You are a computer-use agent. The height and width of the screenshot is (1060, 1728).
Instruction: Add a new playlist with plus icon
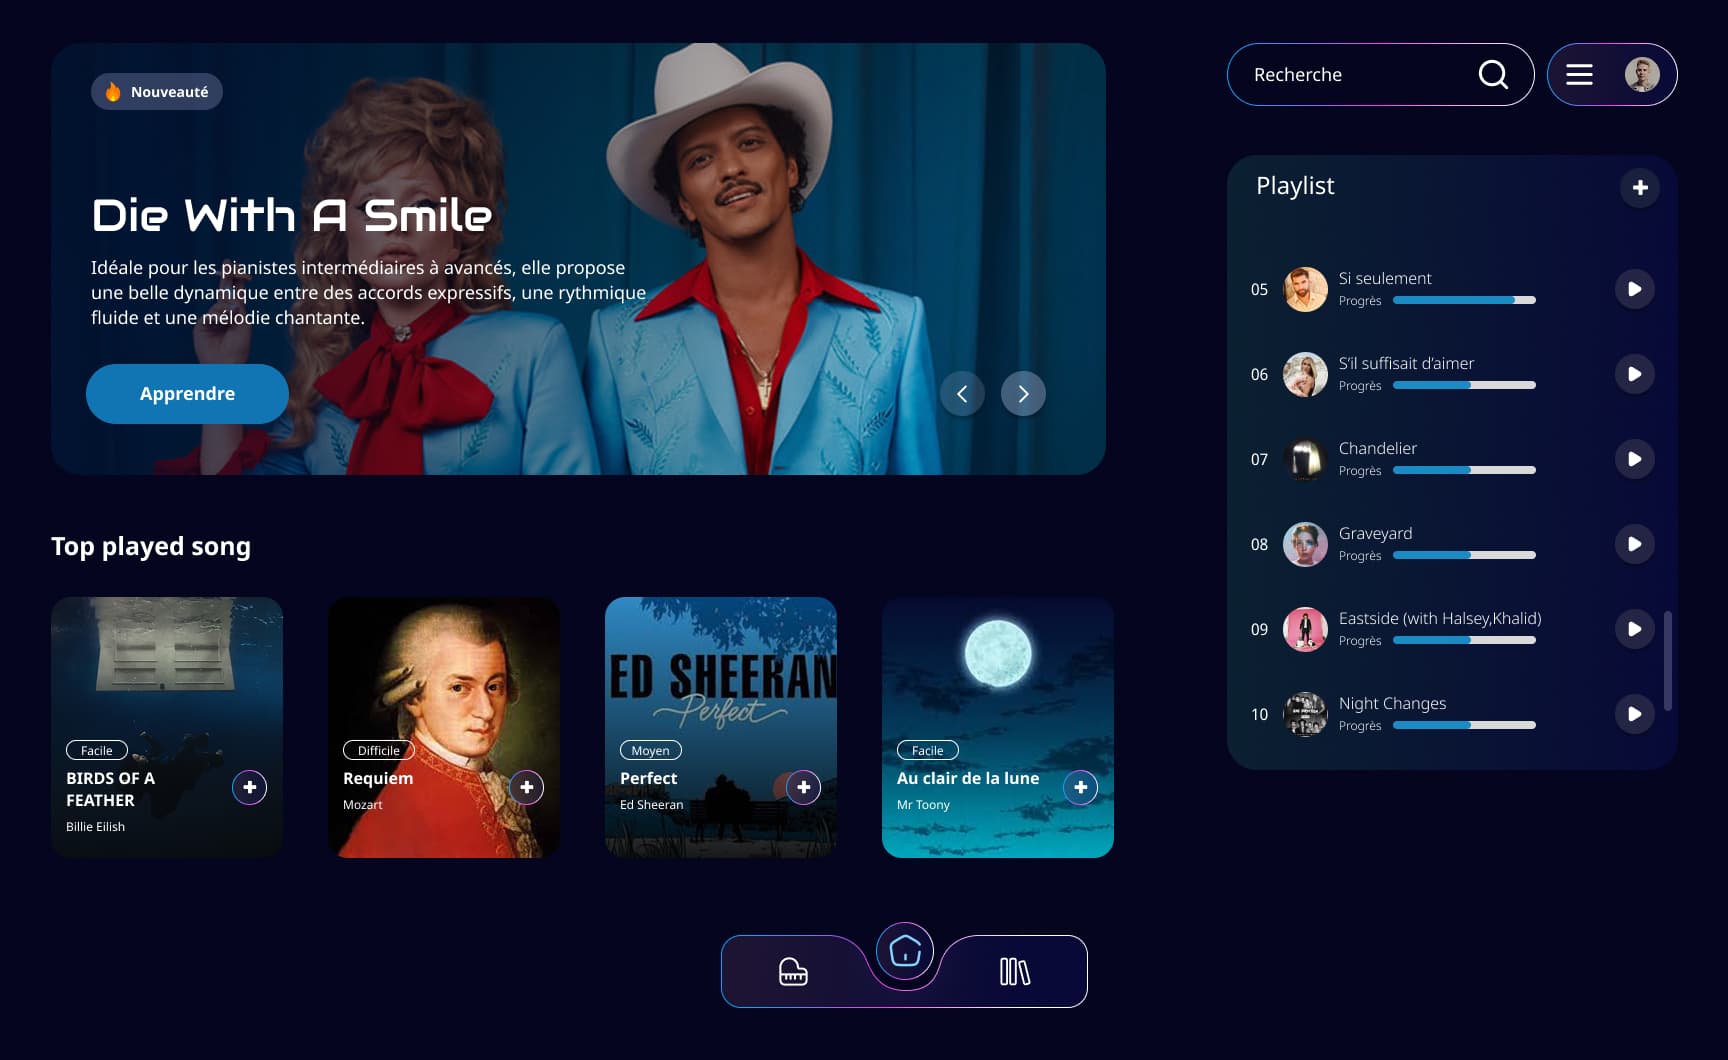(1640, 188)
